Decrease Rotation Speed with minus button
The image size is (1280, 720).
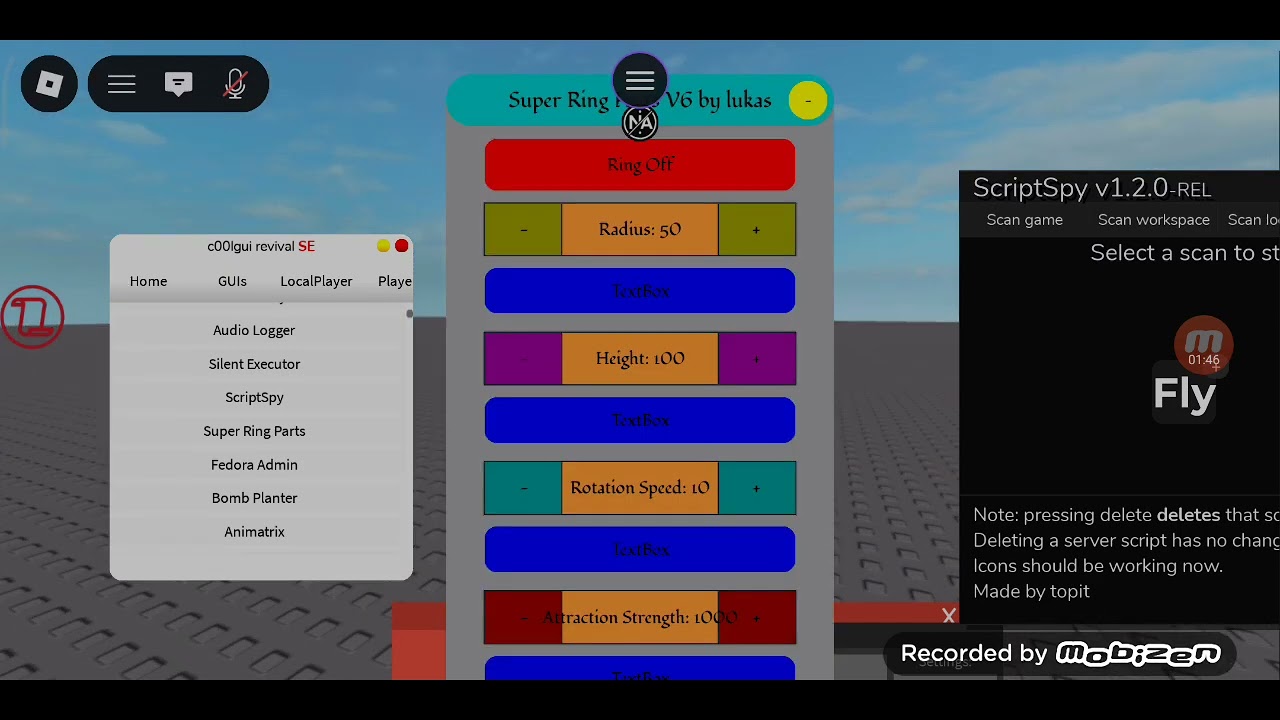point(523,488)
